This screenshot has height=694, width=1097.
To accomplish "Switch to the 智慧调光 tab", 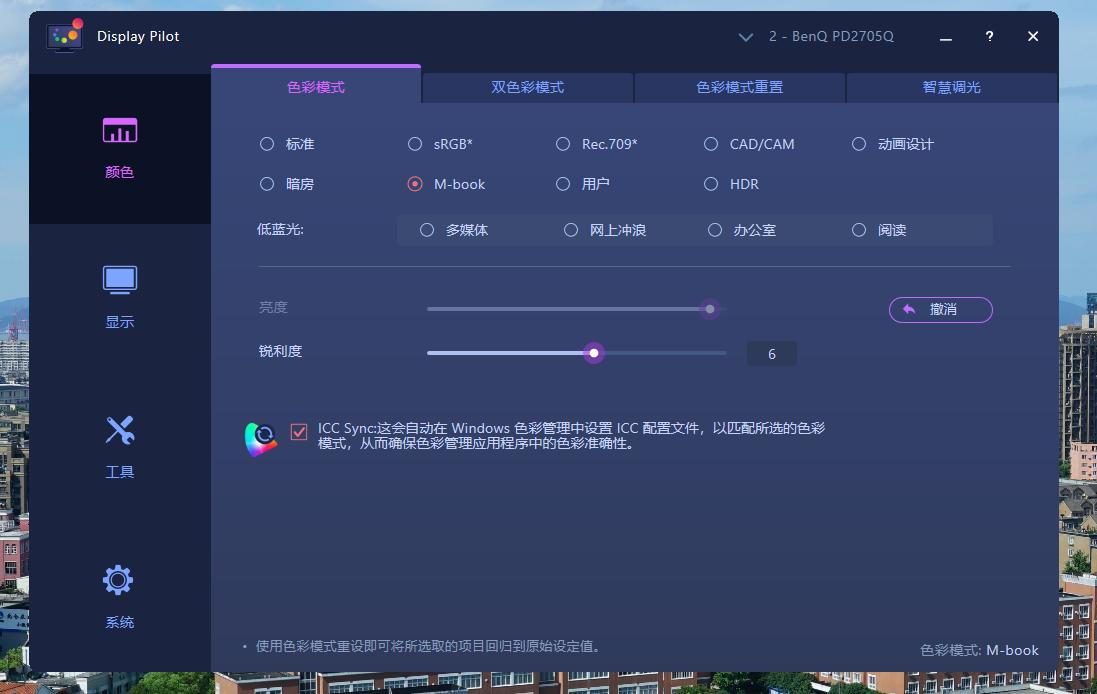I will point(951,88).
